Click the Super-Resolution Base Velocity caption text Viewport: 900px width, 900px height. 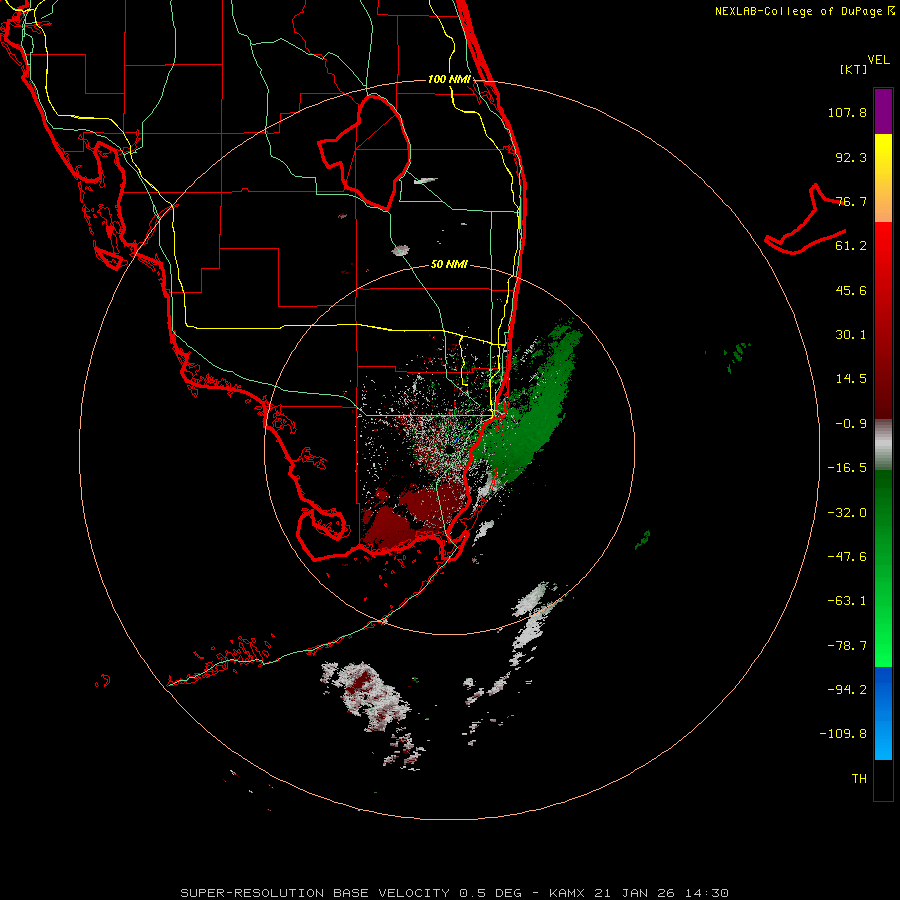[455, 893]
